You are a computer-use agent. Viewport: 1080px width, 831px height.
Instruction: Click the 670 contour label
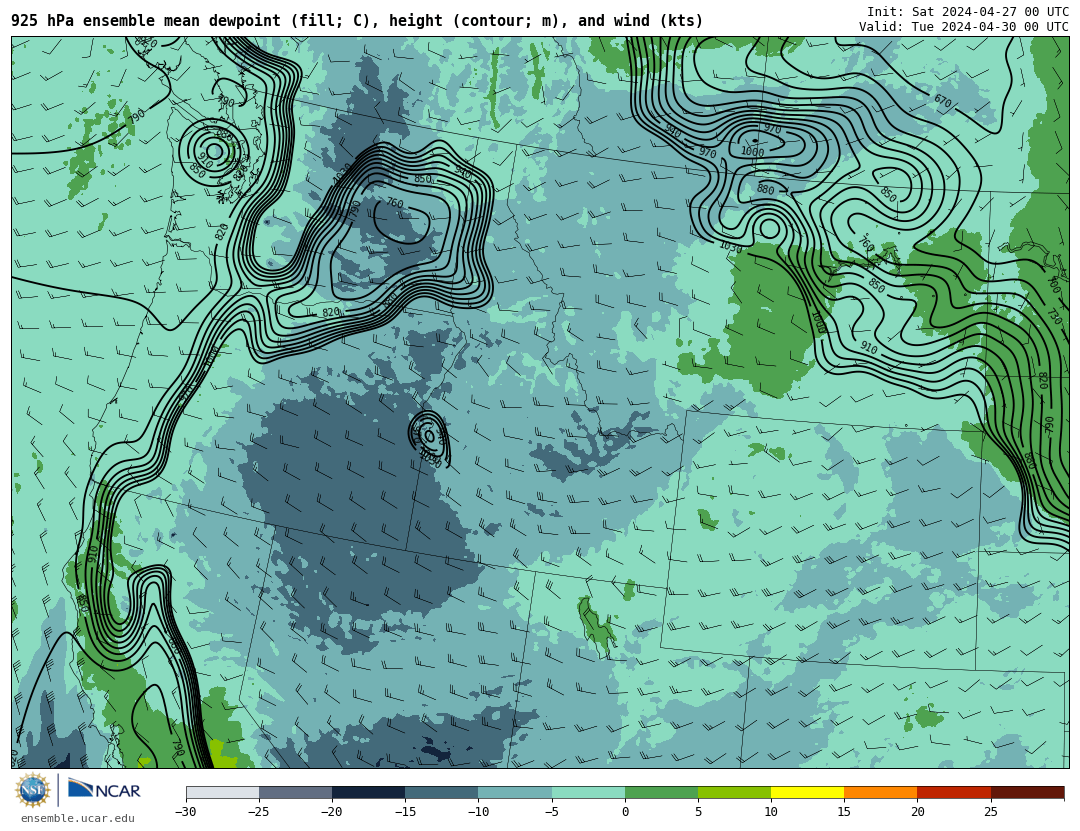(x=943, y=101)
